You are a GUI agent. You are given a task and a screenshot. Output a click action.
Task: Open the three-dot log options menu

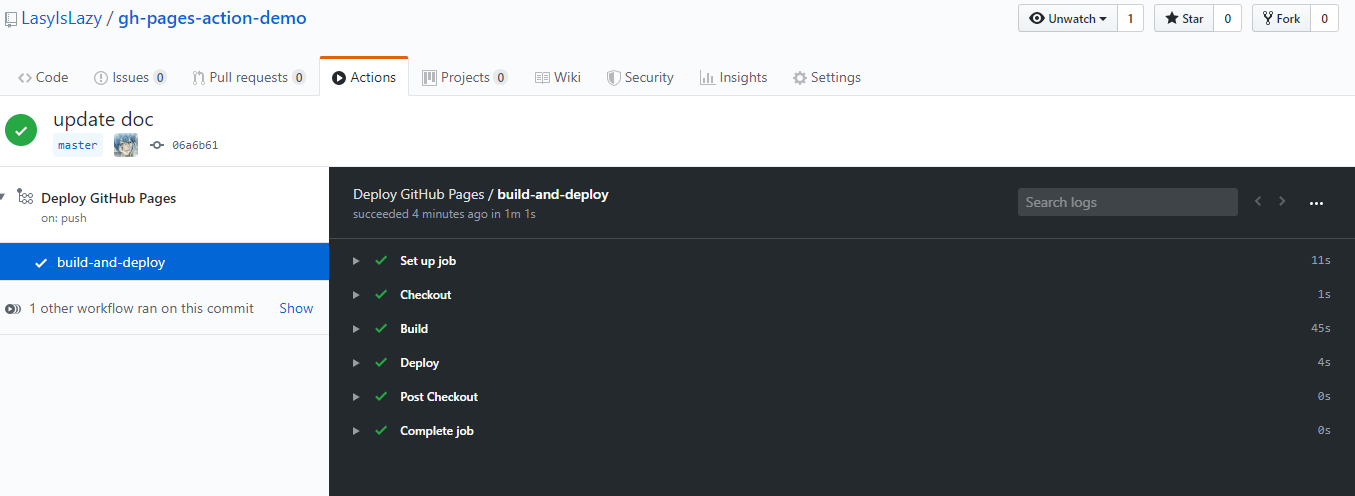[x=1316, y=203]
